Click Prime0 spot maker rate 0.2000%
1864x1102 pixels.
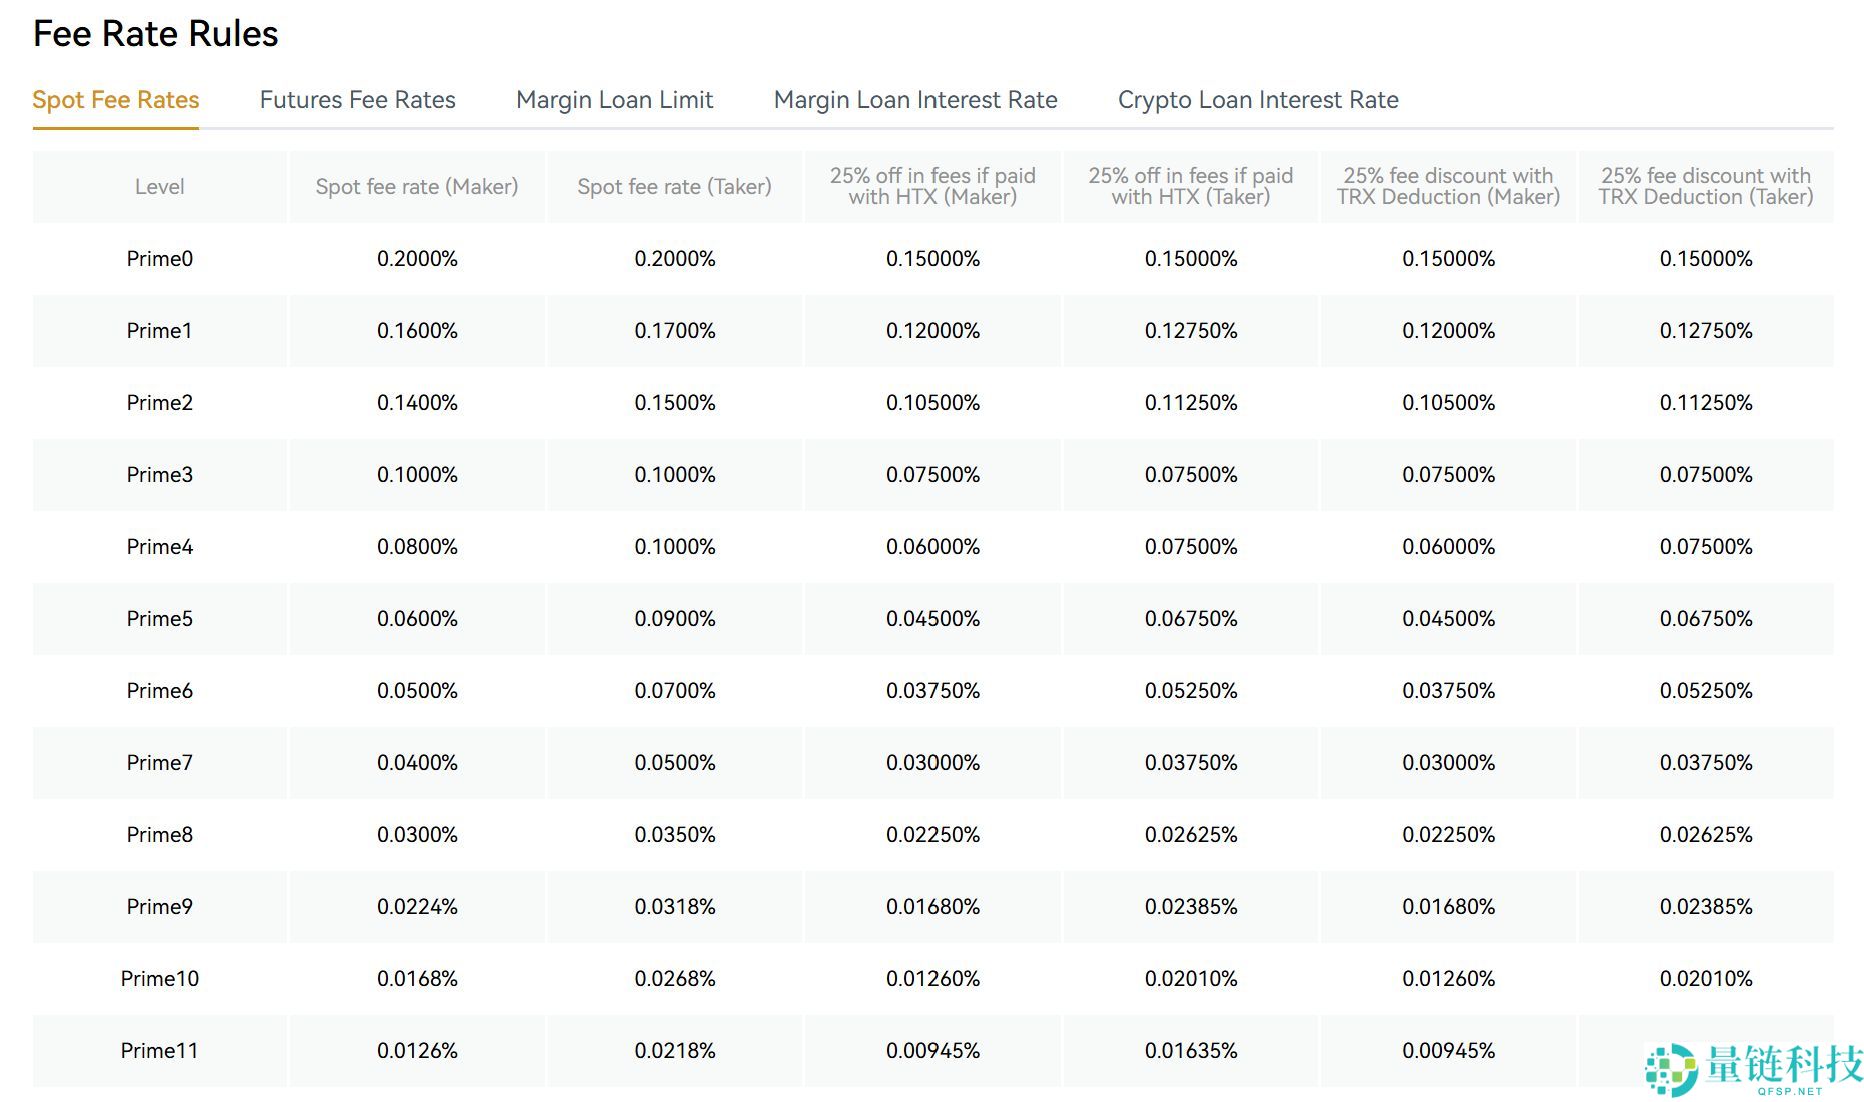417,259
